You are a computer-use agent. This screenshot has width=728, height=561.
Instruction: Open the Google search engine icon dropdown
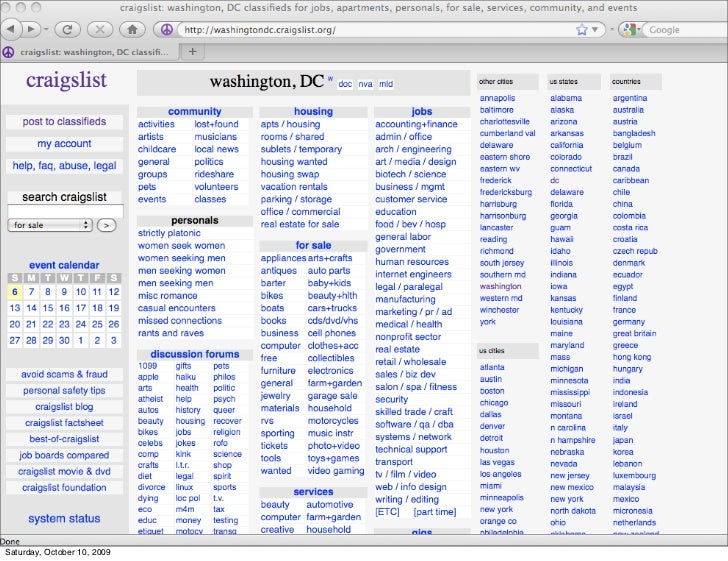(630, 30)
